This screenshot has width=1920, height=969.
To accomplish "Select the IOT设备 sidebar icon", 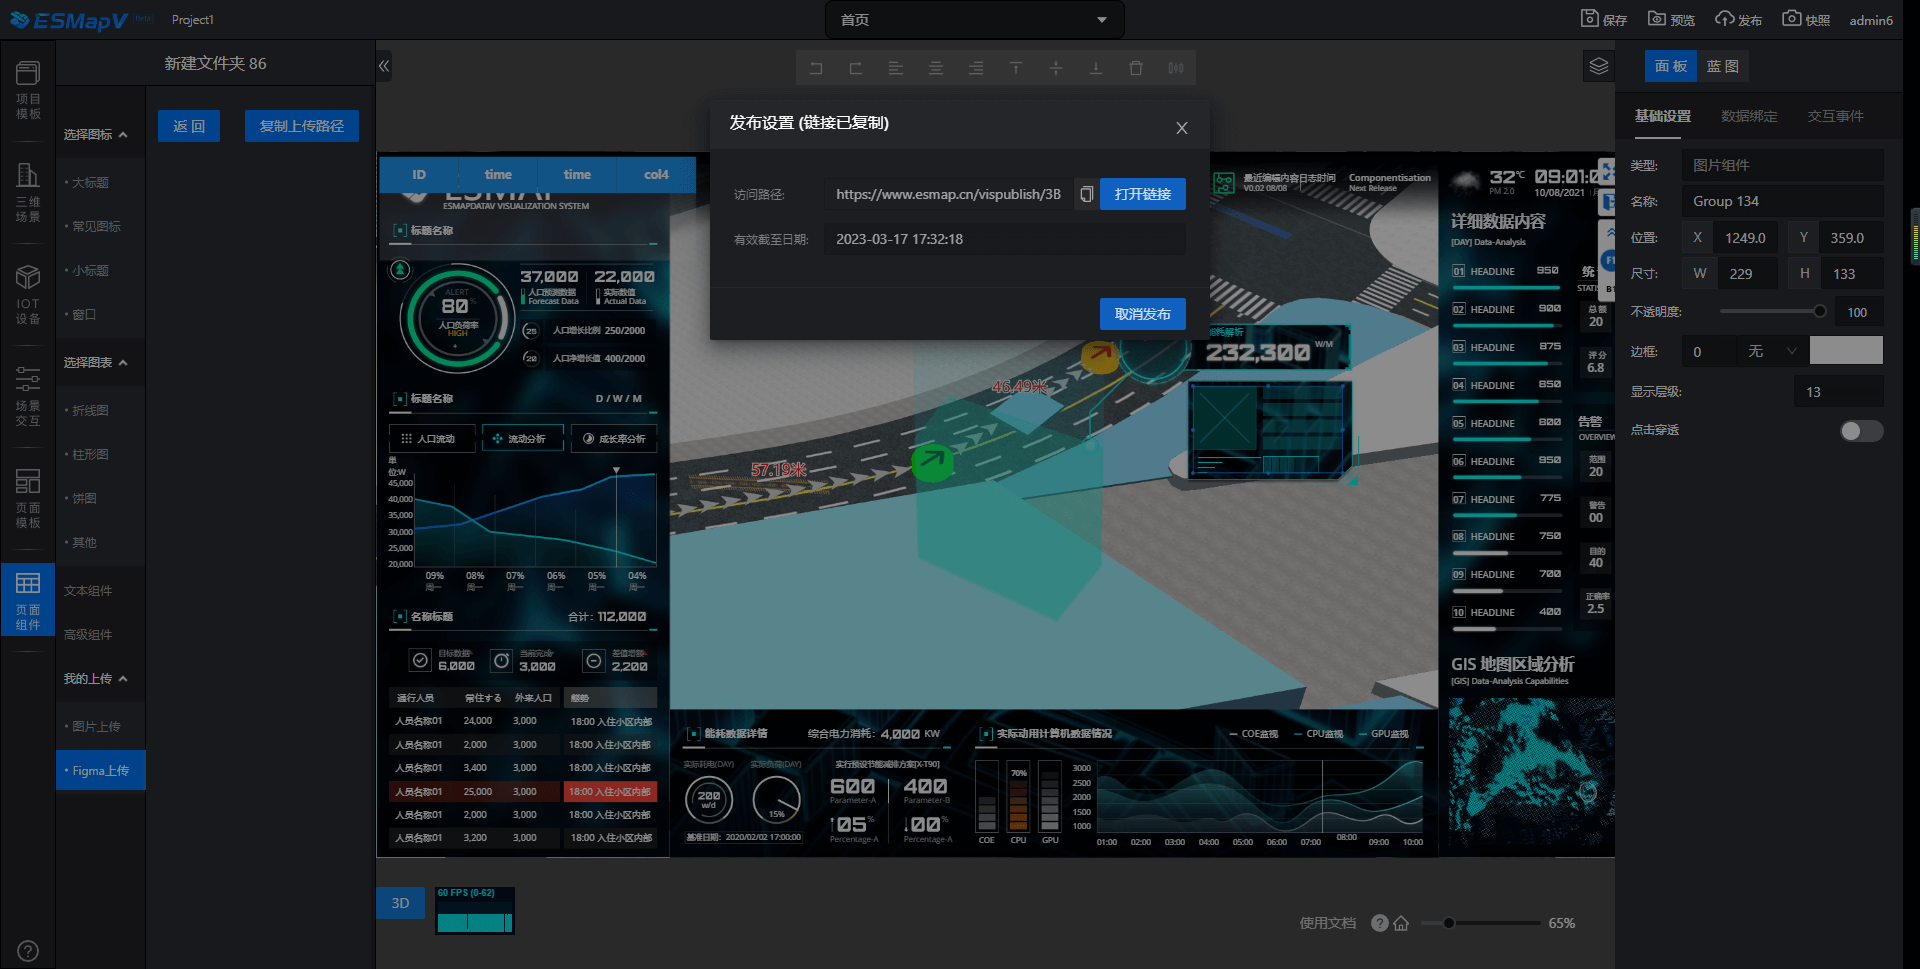I will (x=28, y=295).
